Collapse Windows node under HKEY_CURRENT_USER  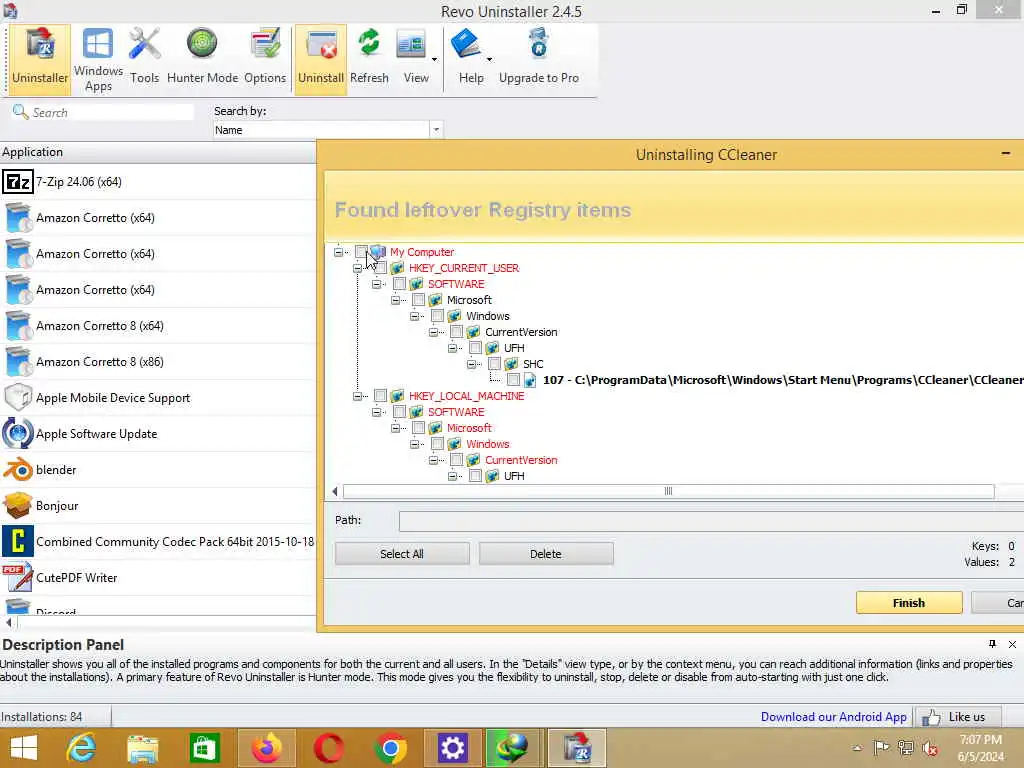click(x=414, y=316)
